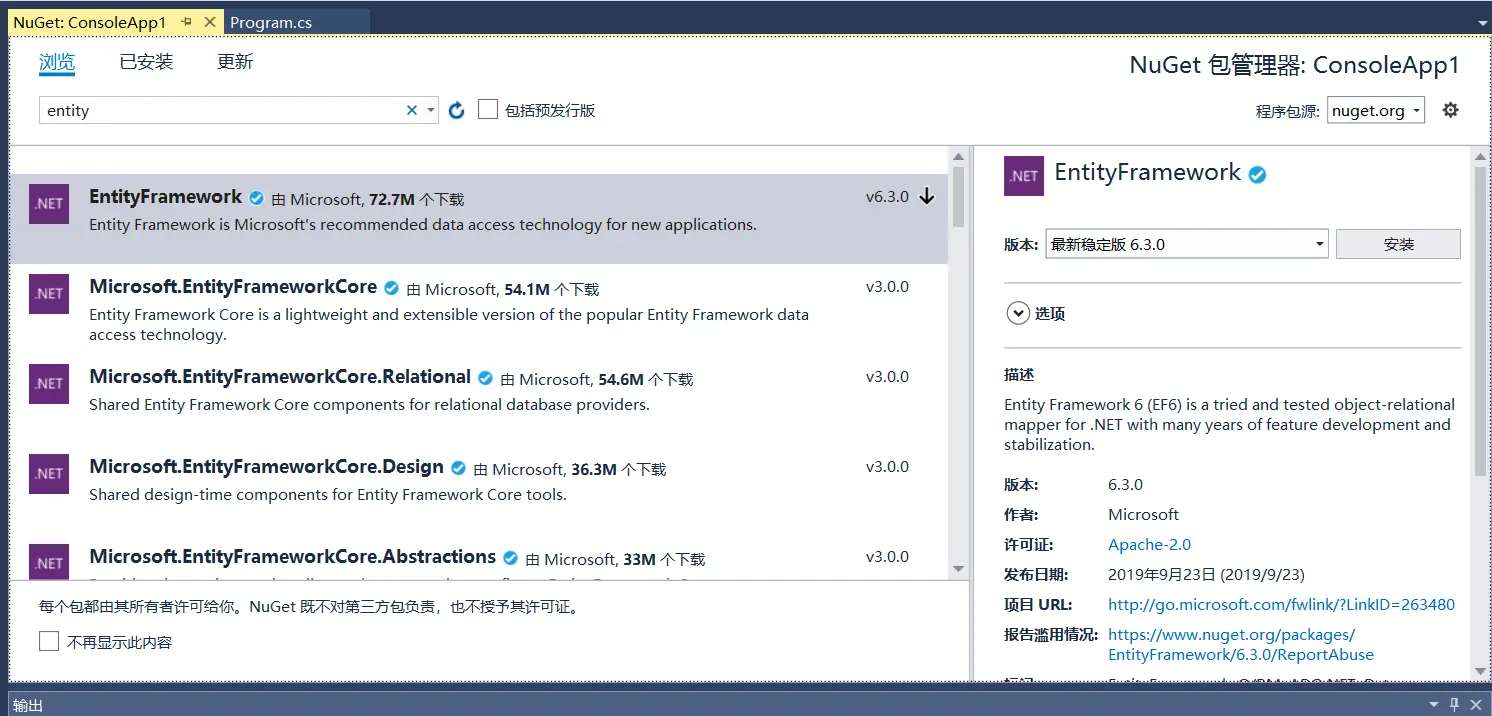Enable 包括预发行版 checkbox
The image size is (1492, 716).
(x=488, y=109)
